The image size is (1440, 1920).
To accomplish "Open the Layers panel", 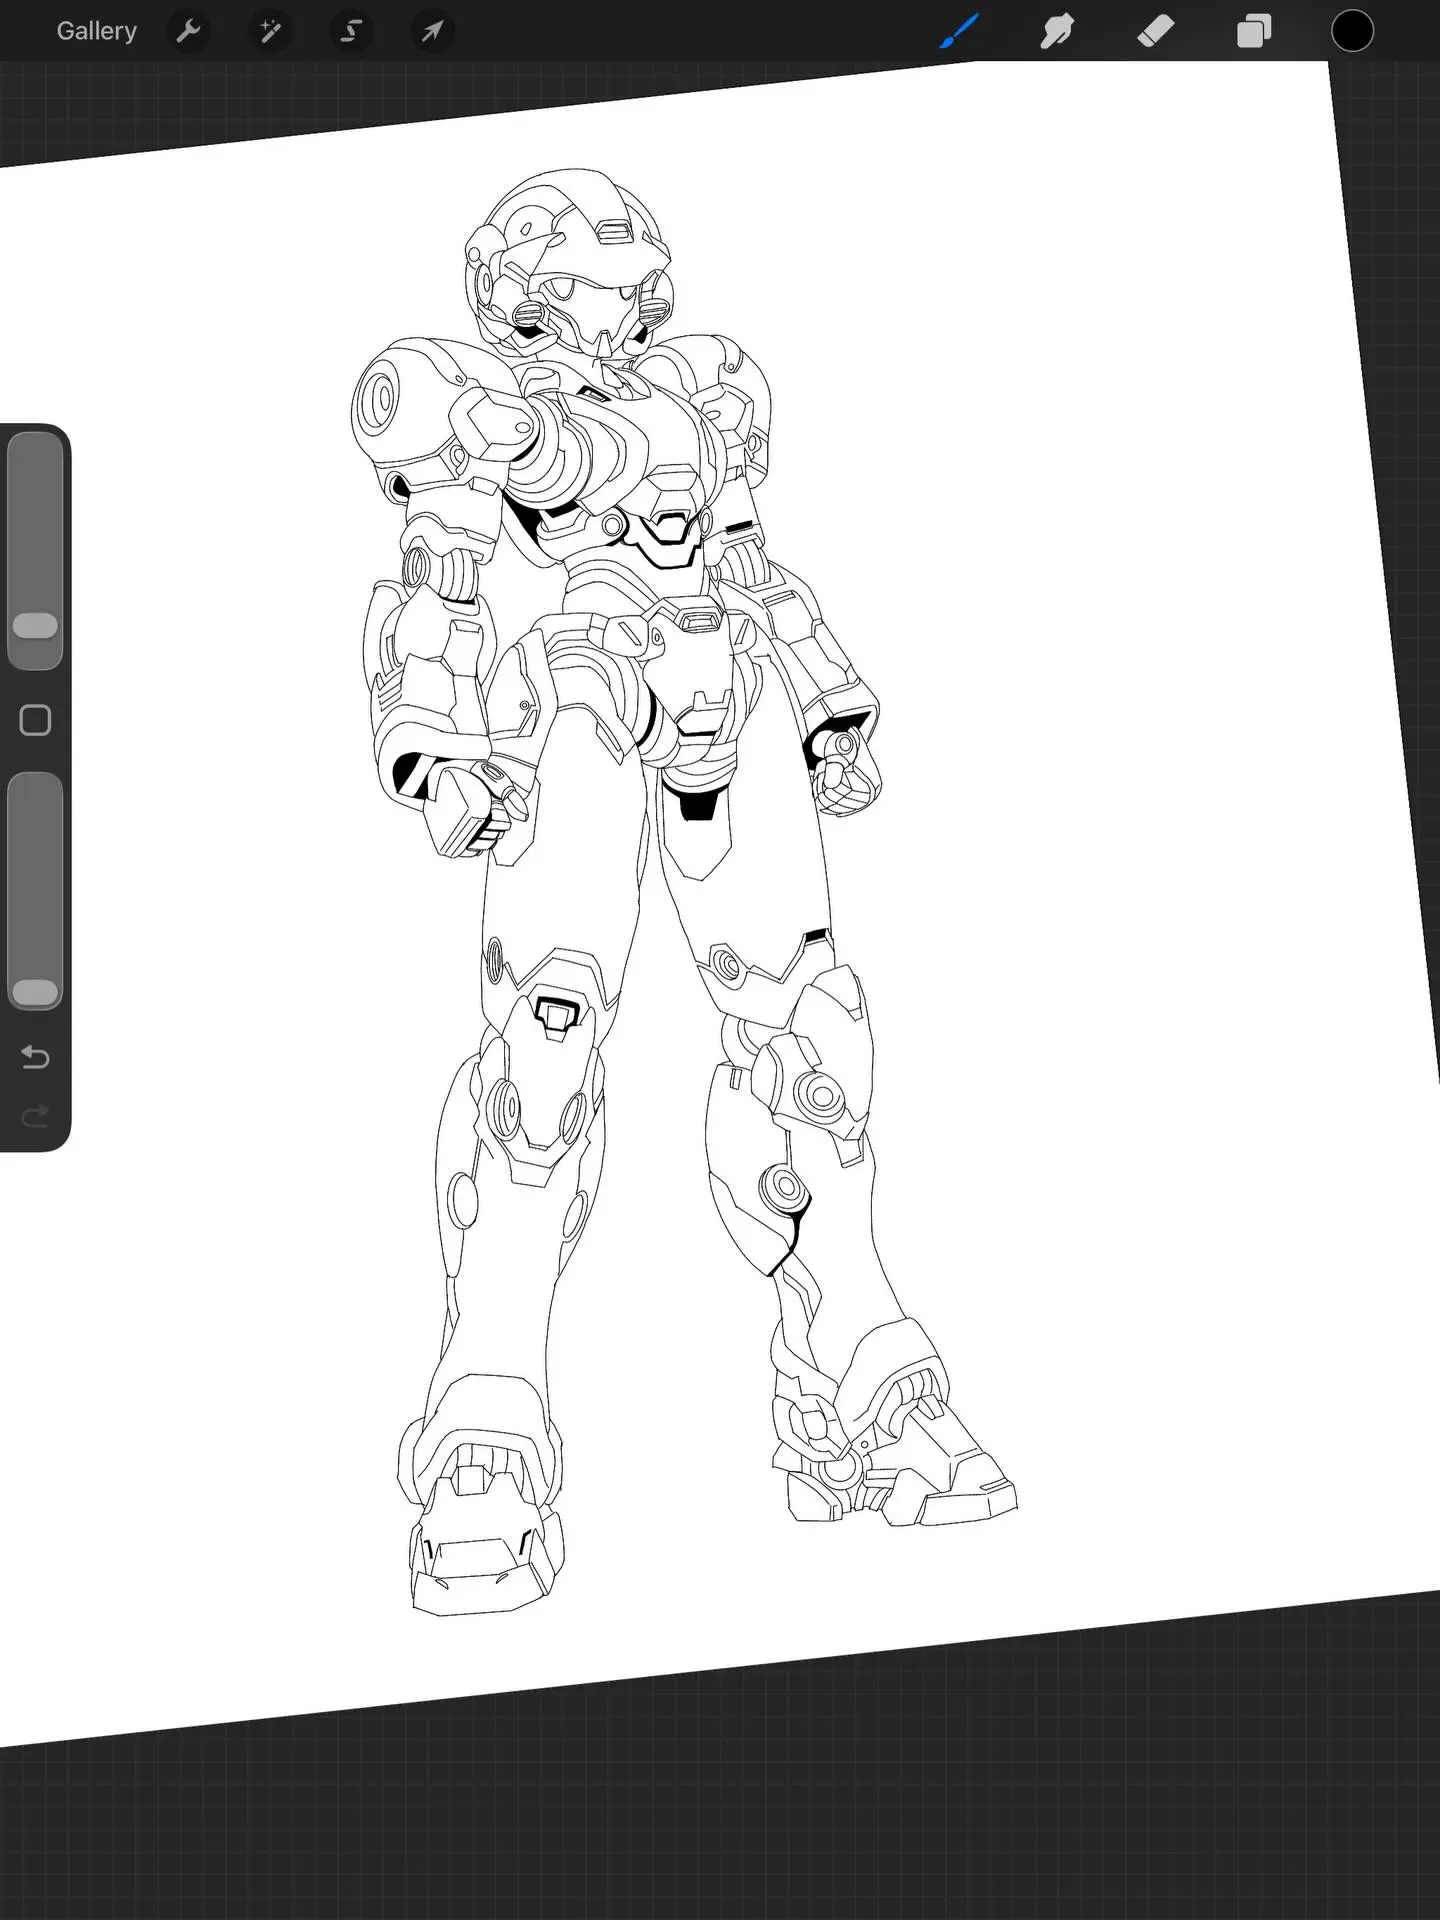I will (x=1253, y=31).
